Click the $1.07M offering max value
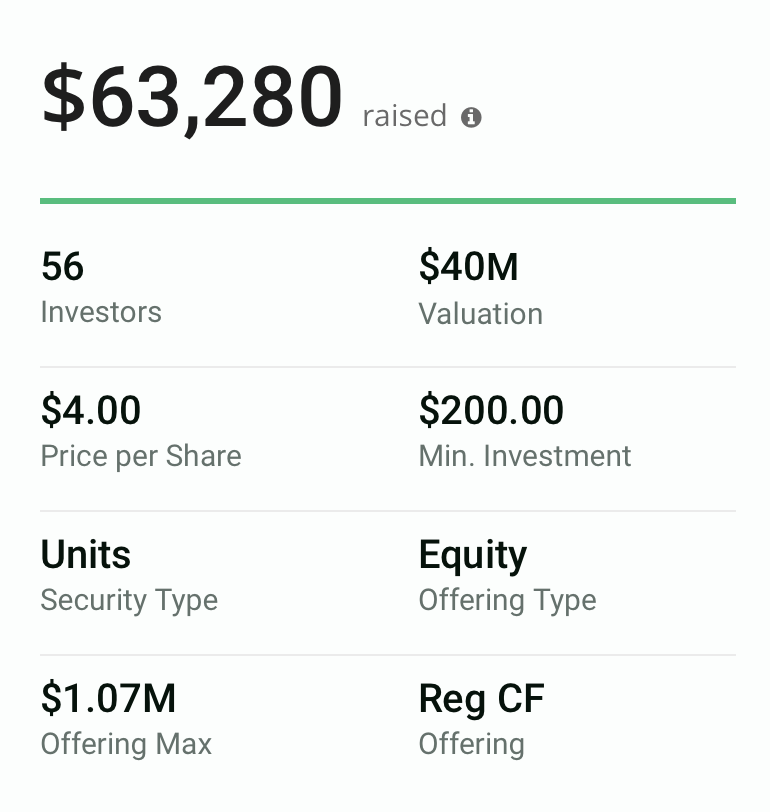 (x=108, y=698)
